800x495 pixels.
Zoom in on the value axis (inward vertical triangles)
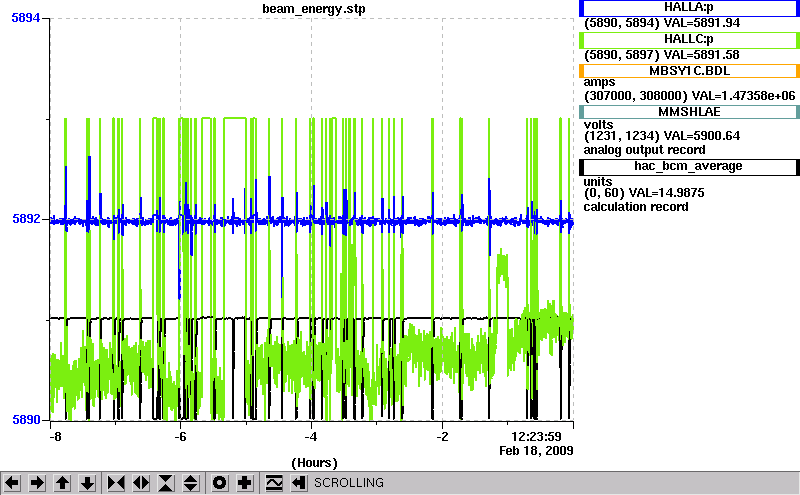(x=166, y=483)
